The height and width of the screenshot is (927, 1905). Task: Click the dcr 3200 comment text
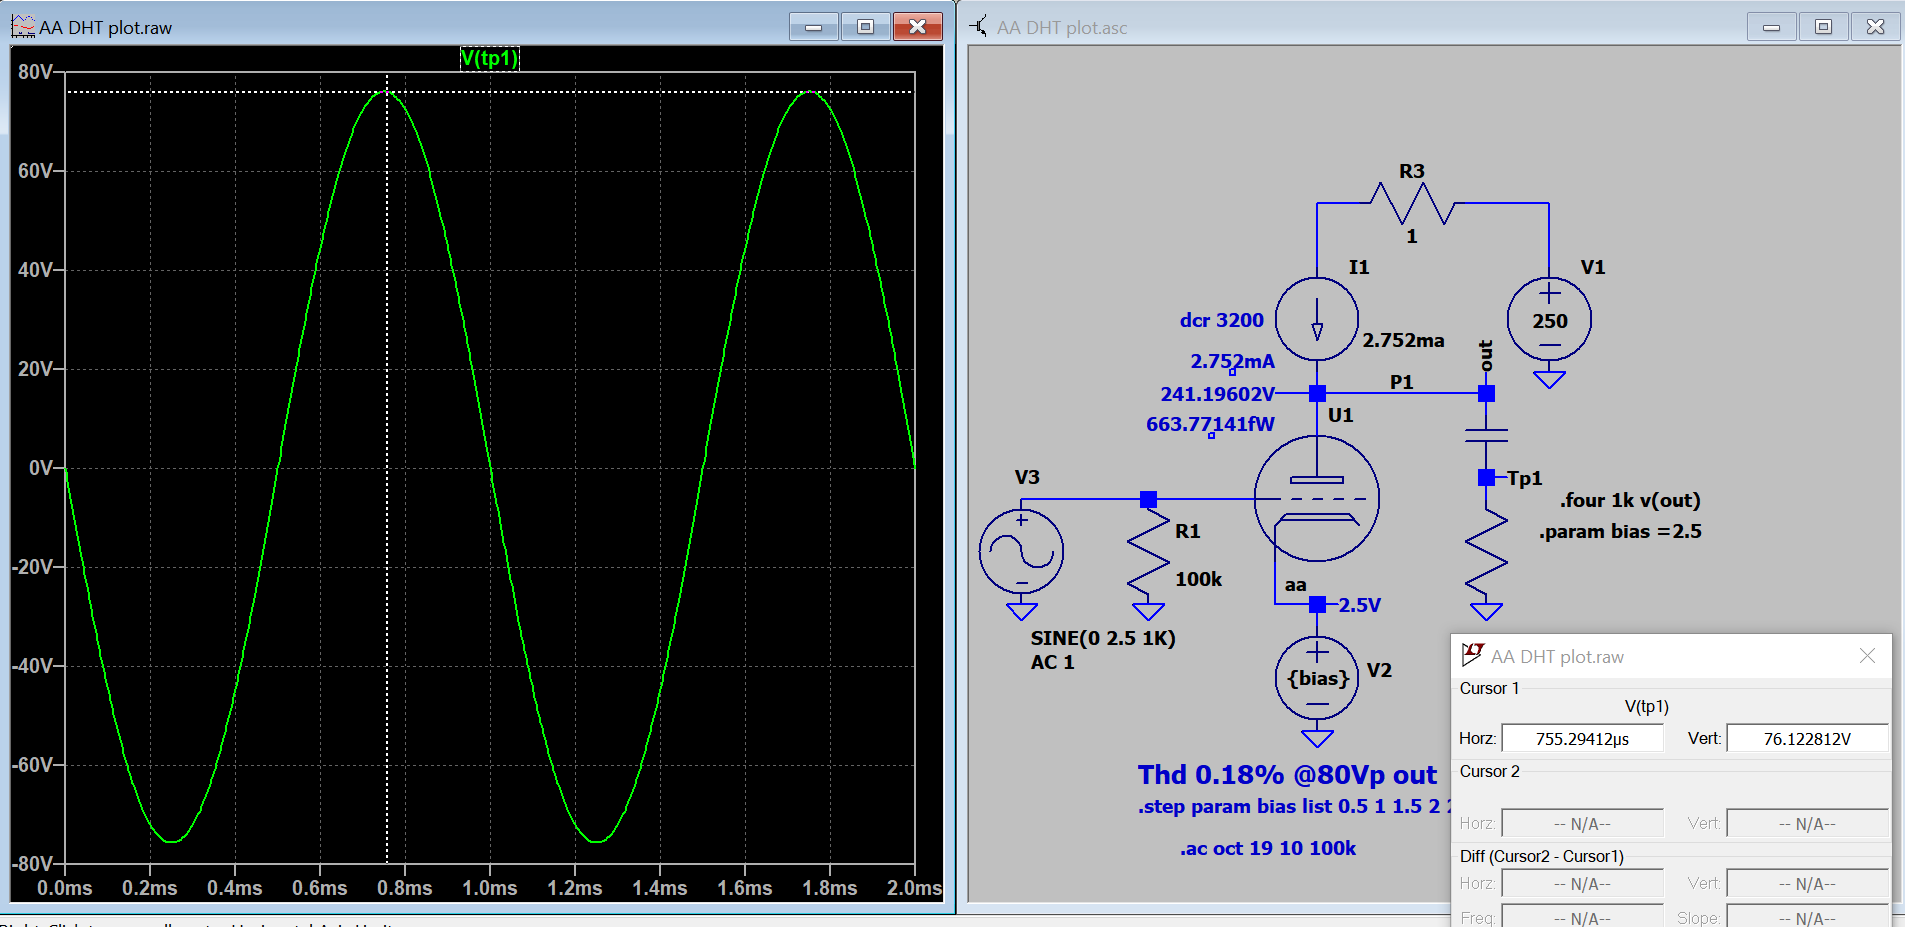click(x=1221, y=320)
